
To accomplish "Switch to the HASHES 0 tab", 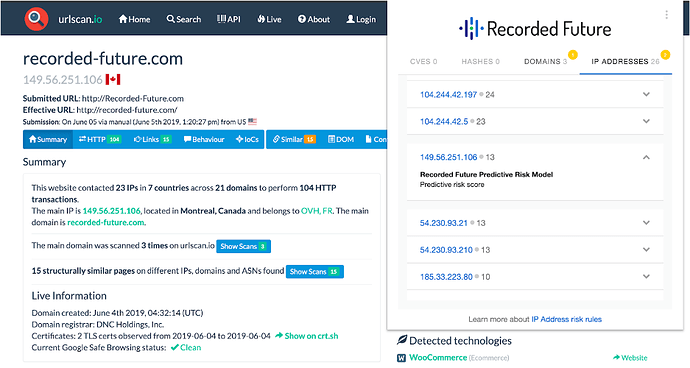I will pos(481,62).
